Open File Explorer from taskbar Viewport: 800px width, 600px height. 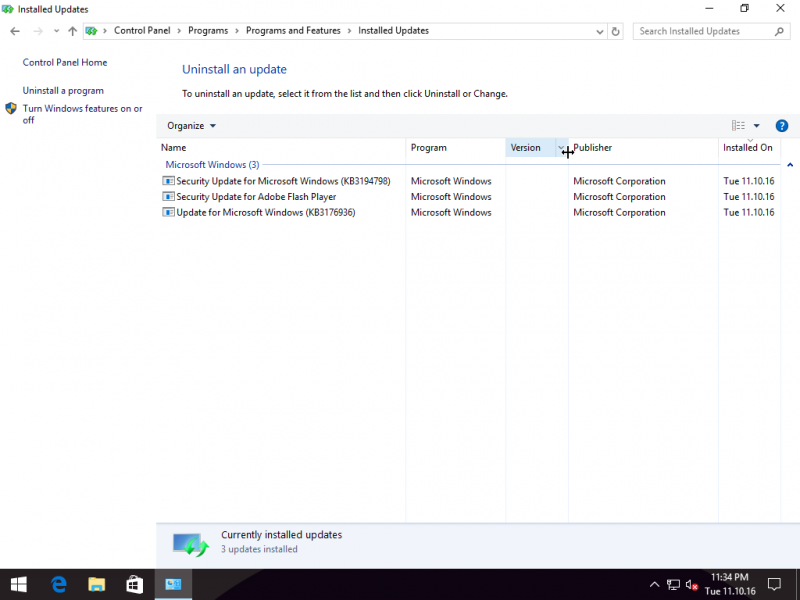(96, 585)
